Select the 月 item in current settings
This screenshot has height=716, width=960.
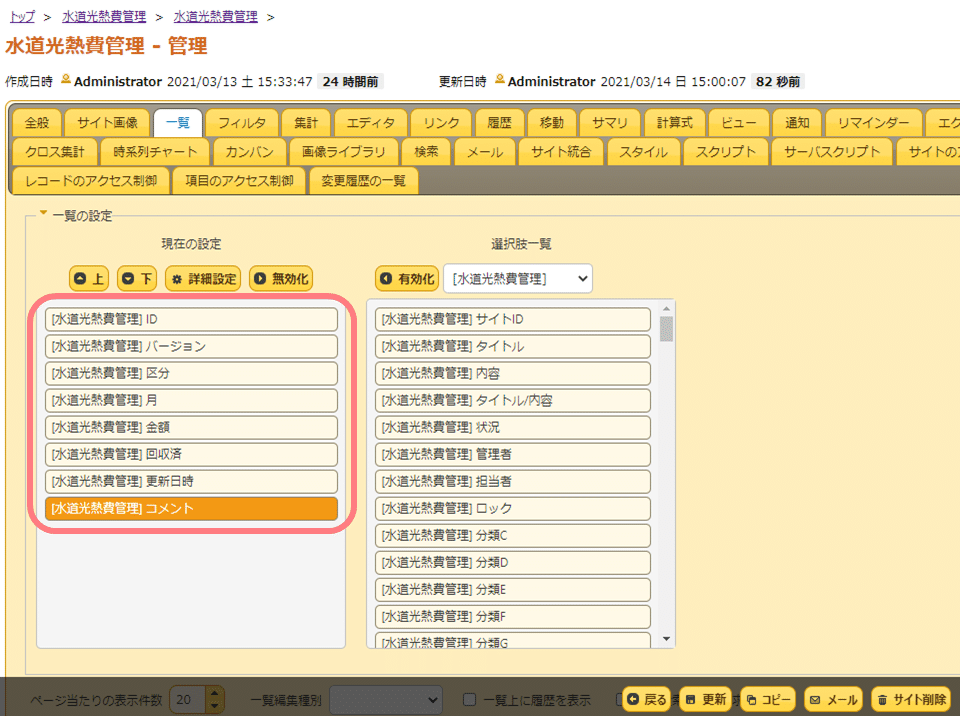pos(191,400)
